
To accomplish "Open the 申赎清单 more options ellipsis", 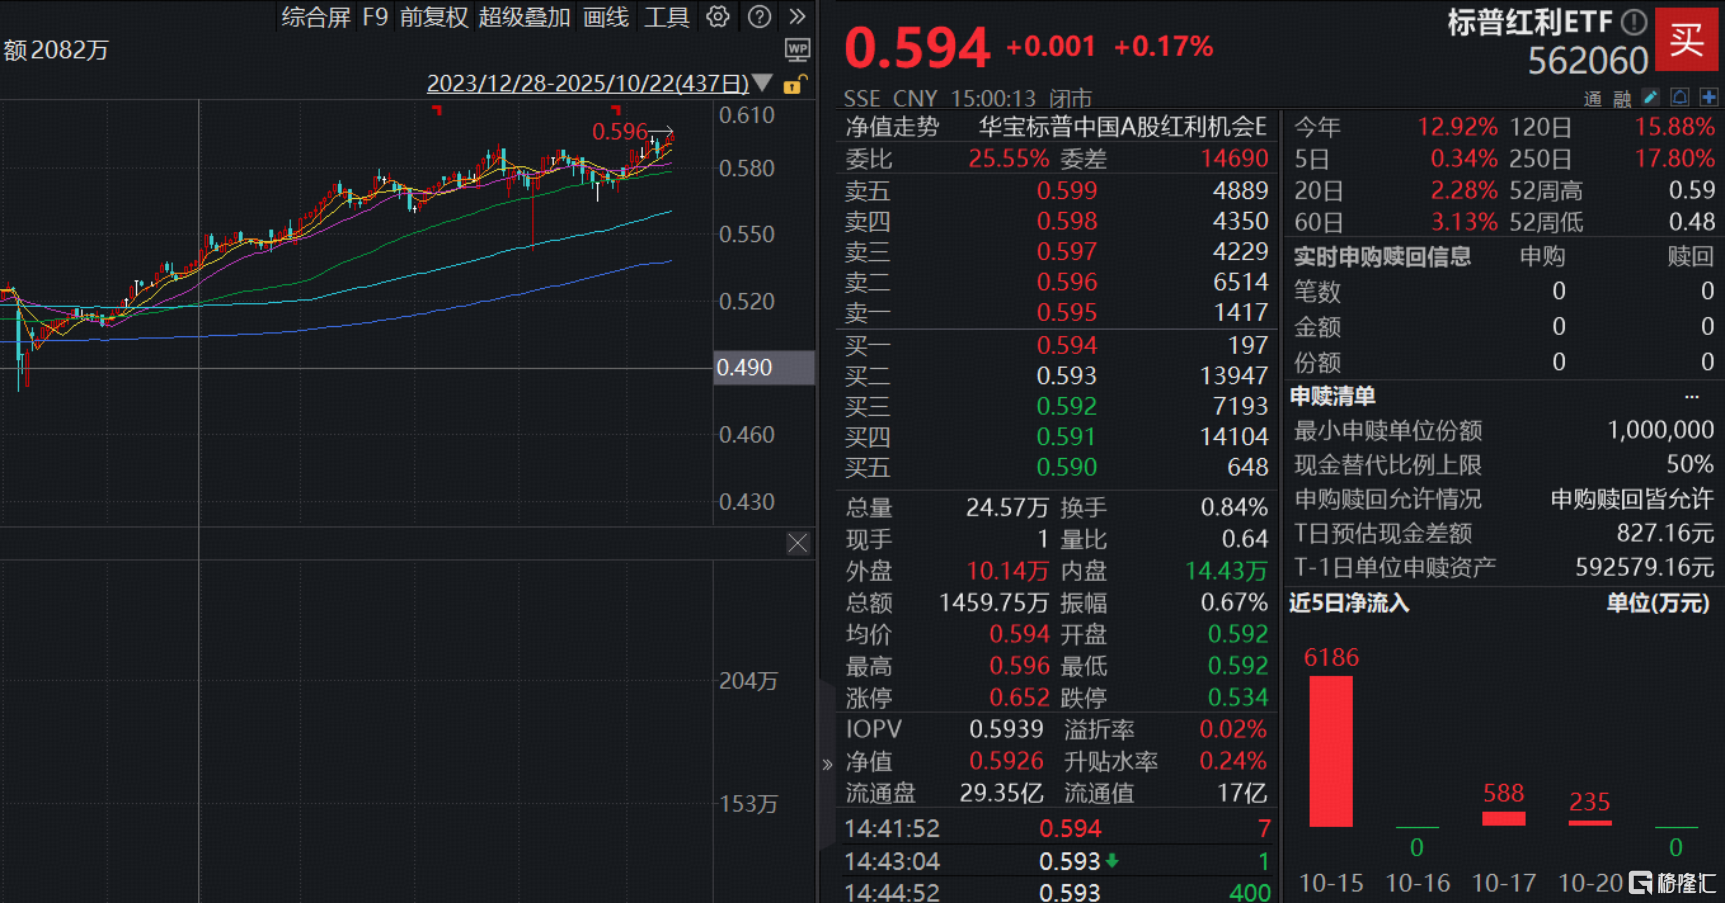I will coord(1691,396).
